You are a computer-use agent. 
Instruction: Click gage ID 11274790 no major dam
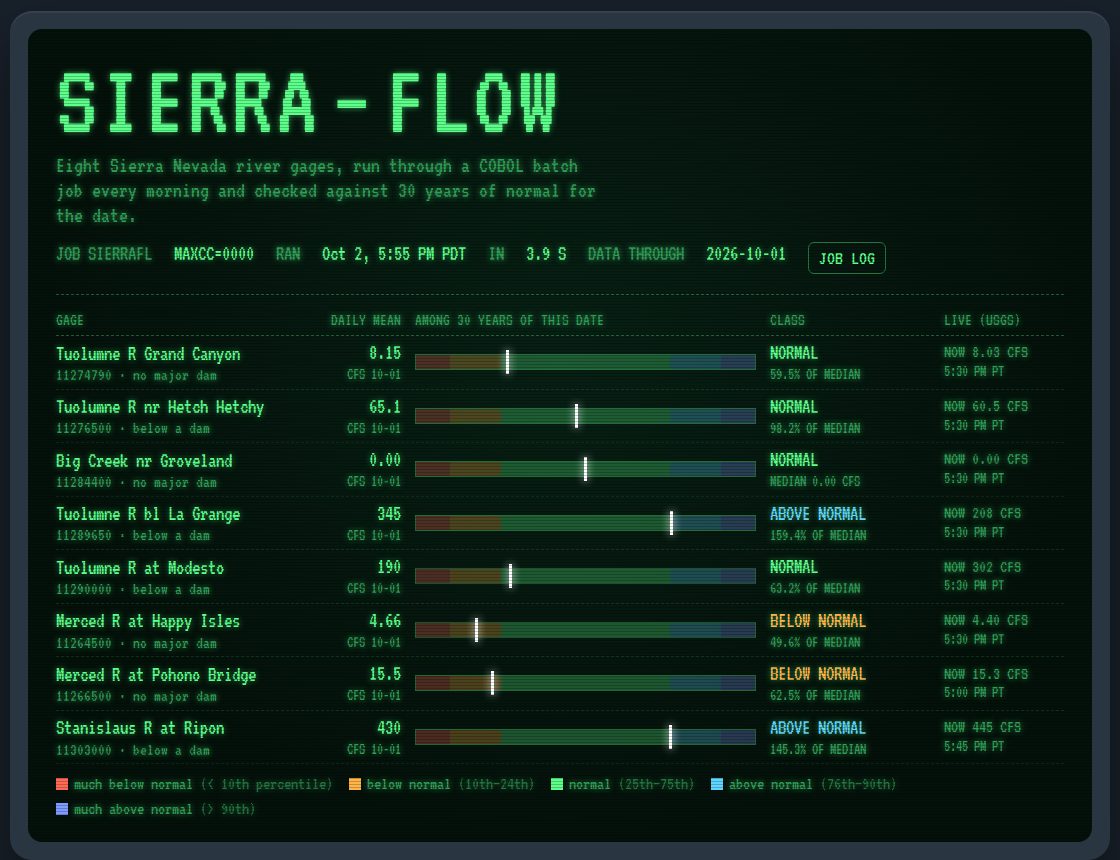(x=136, y=376)
